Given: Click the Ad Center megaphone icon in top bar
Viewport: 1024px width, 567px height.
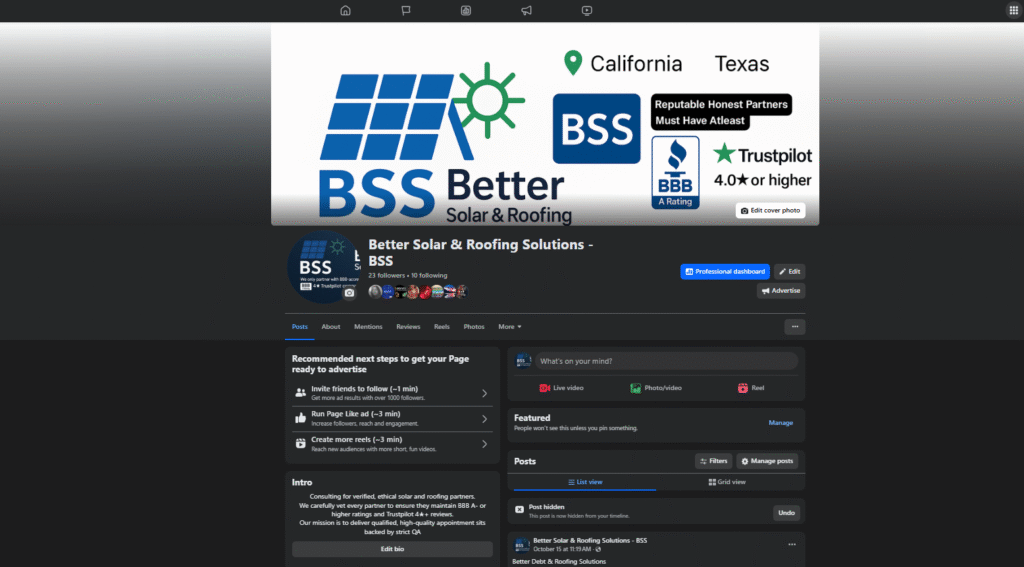Looking at the screenshot, I should 526,11.
